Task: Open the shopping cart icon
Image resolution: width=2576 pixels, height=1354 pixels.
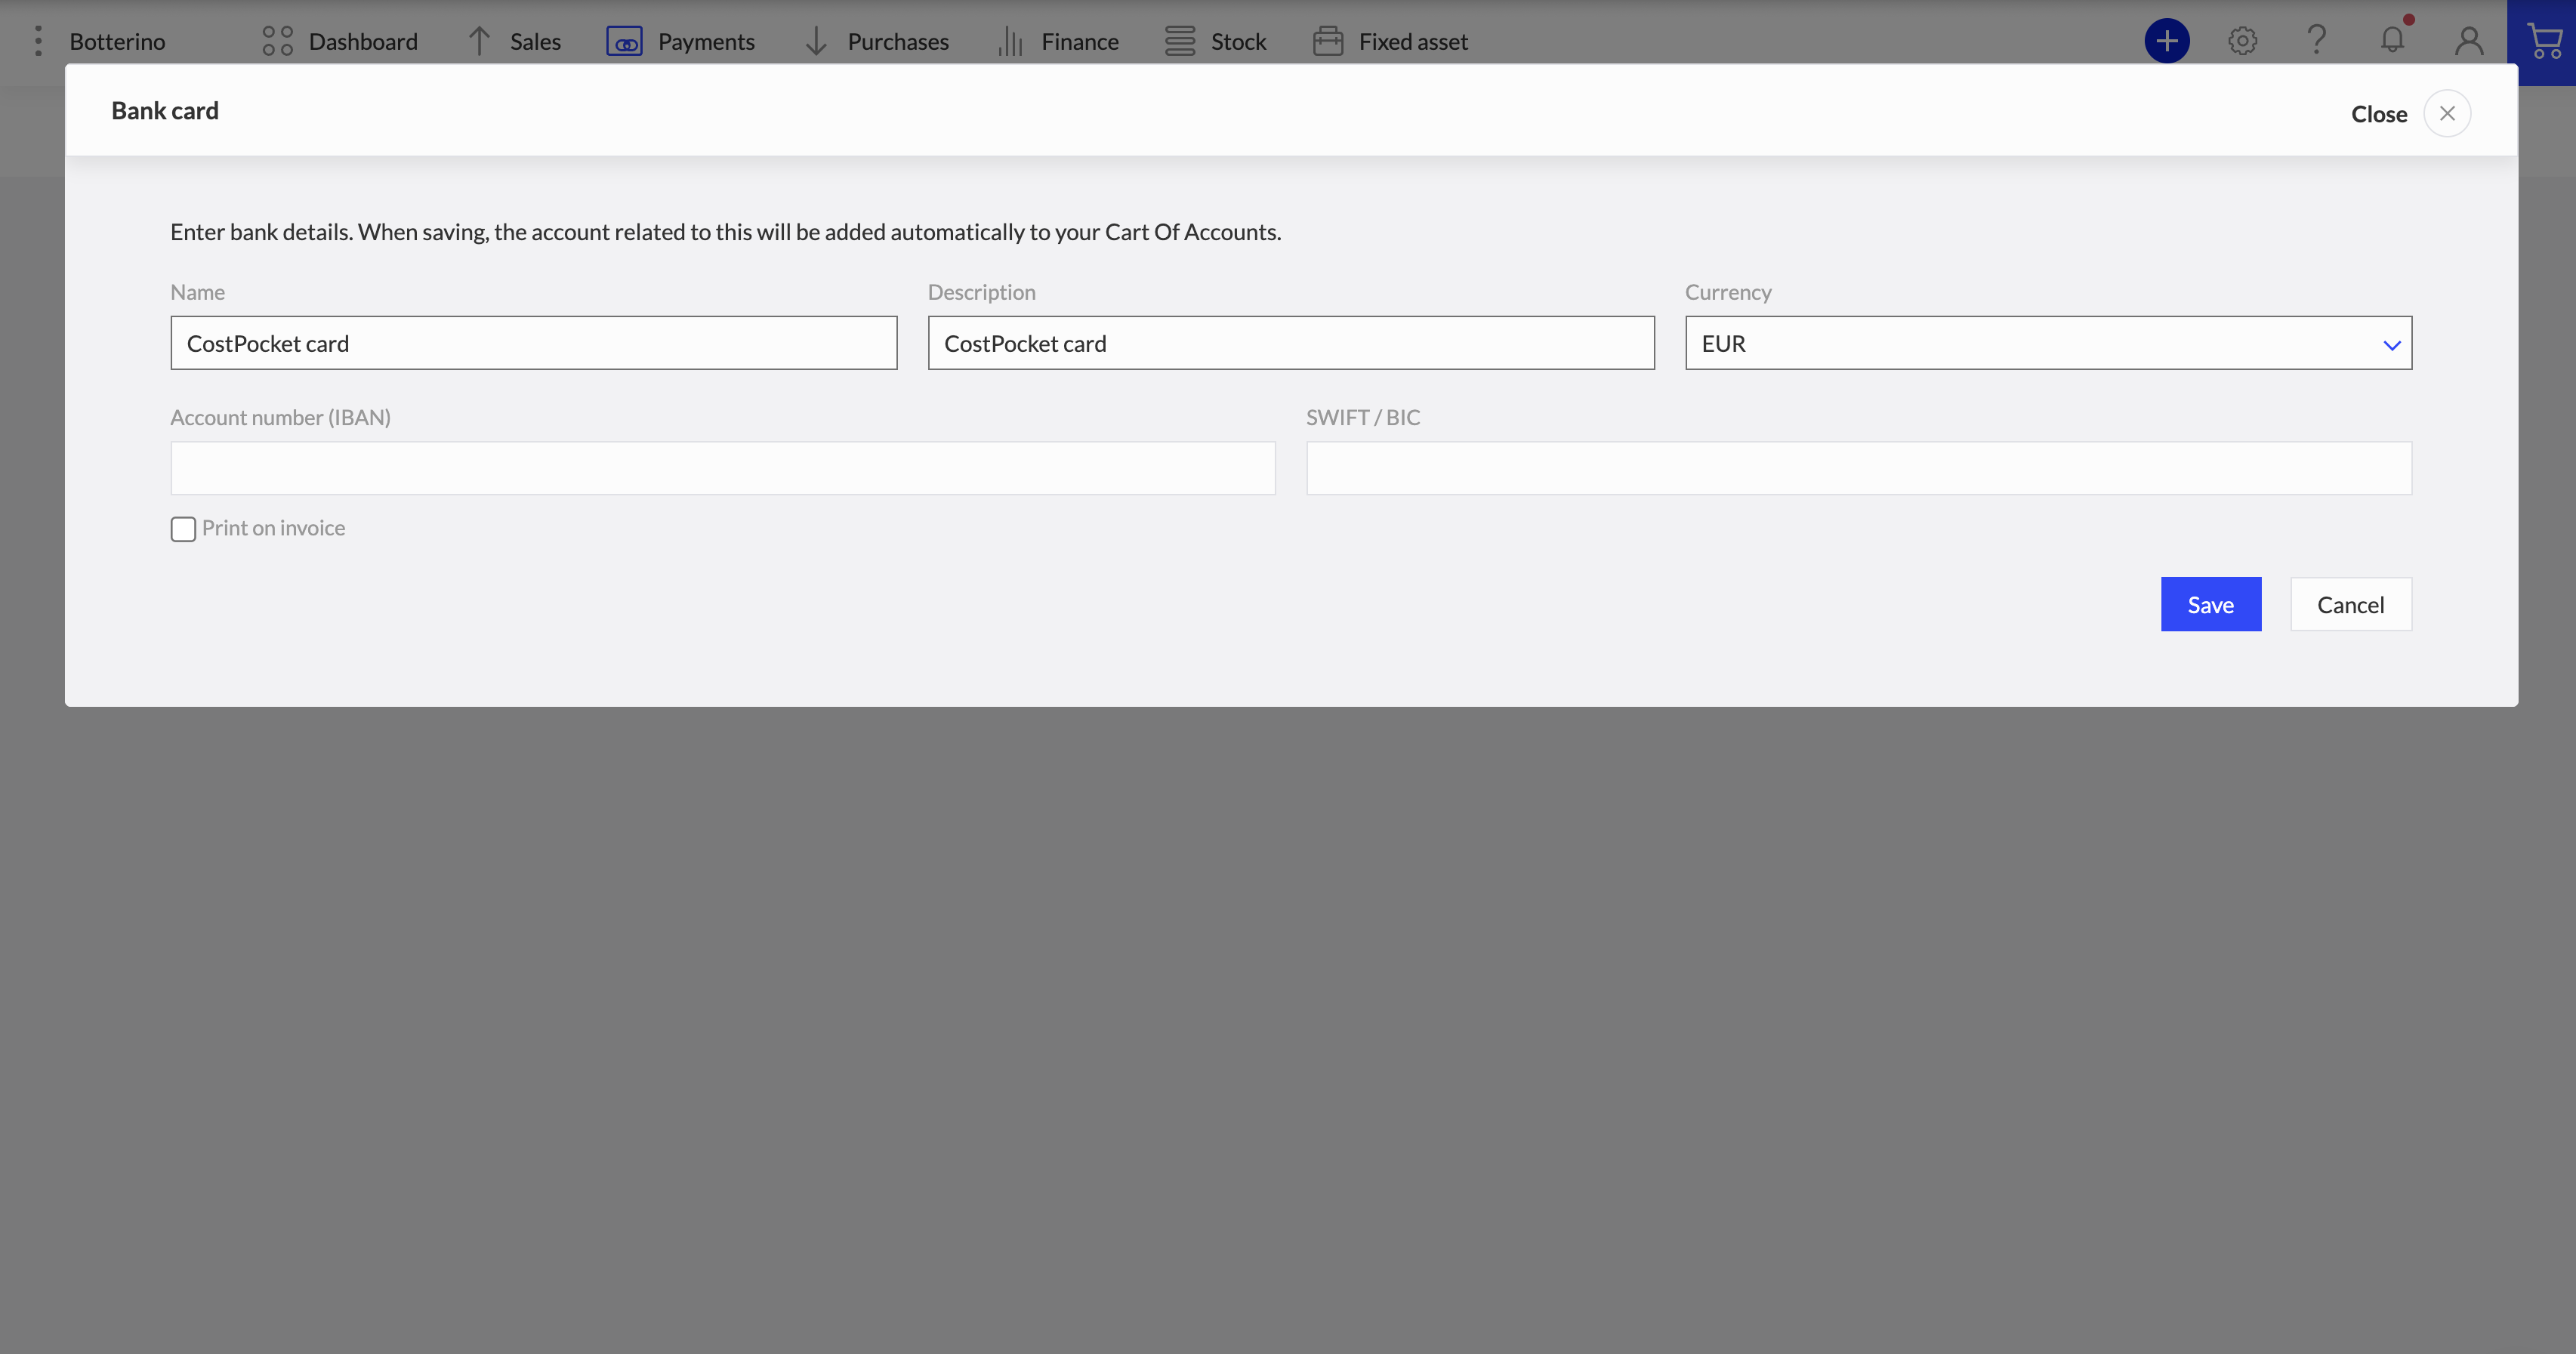Action: pyautogui.click(x=2543, y=42)
